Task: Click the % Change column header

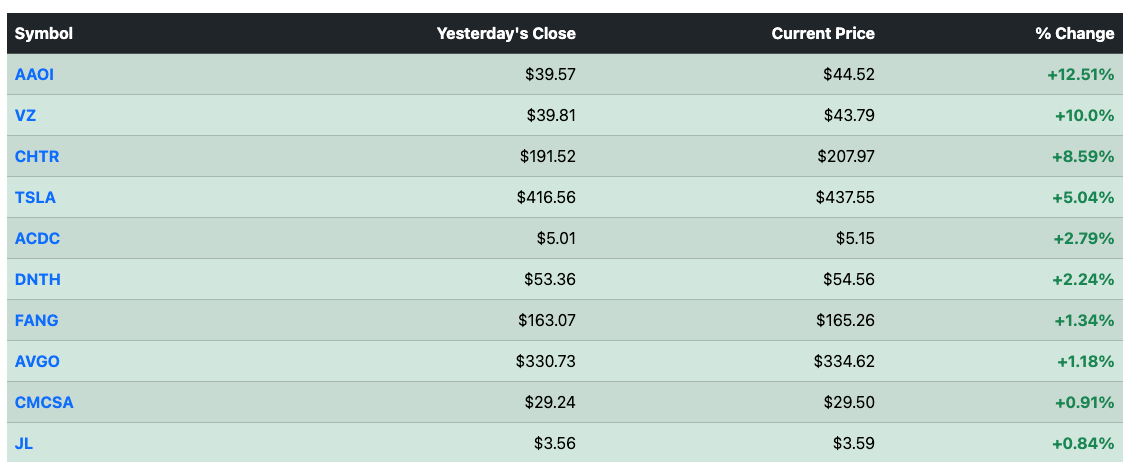Action: [x=1074, y=34]
